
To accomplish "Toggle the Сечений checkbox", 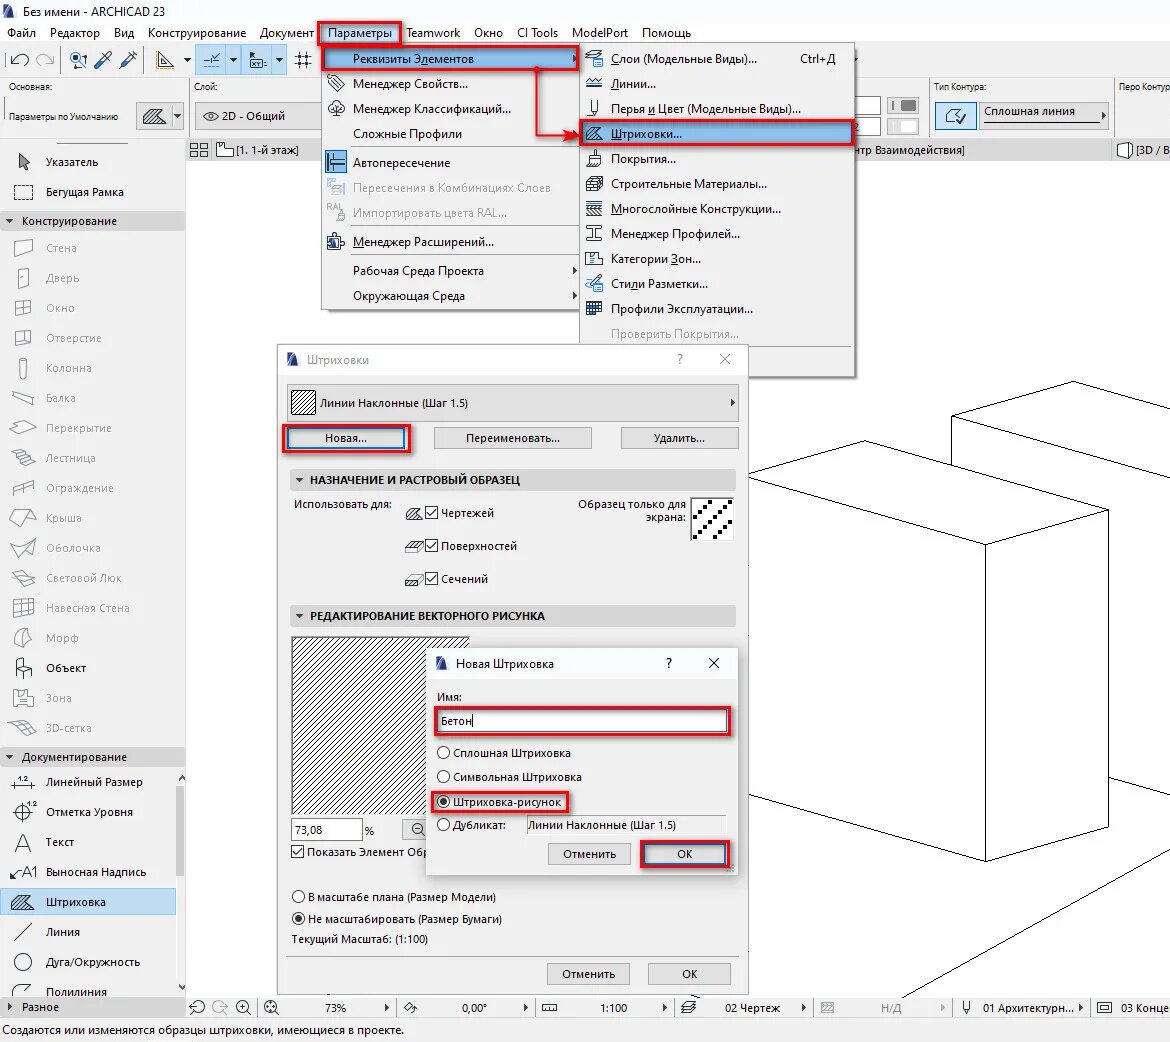I will [431, 578].
